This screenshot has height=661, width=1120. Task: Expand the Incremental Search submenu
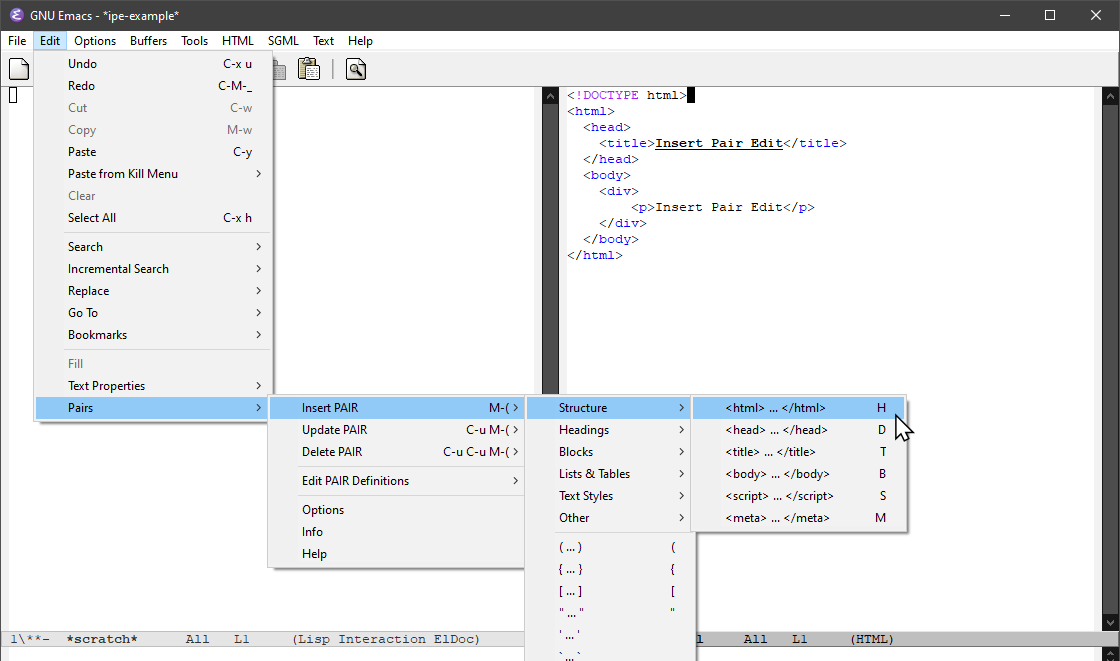click(153, 269)
